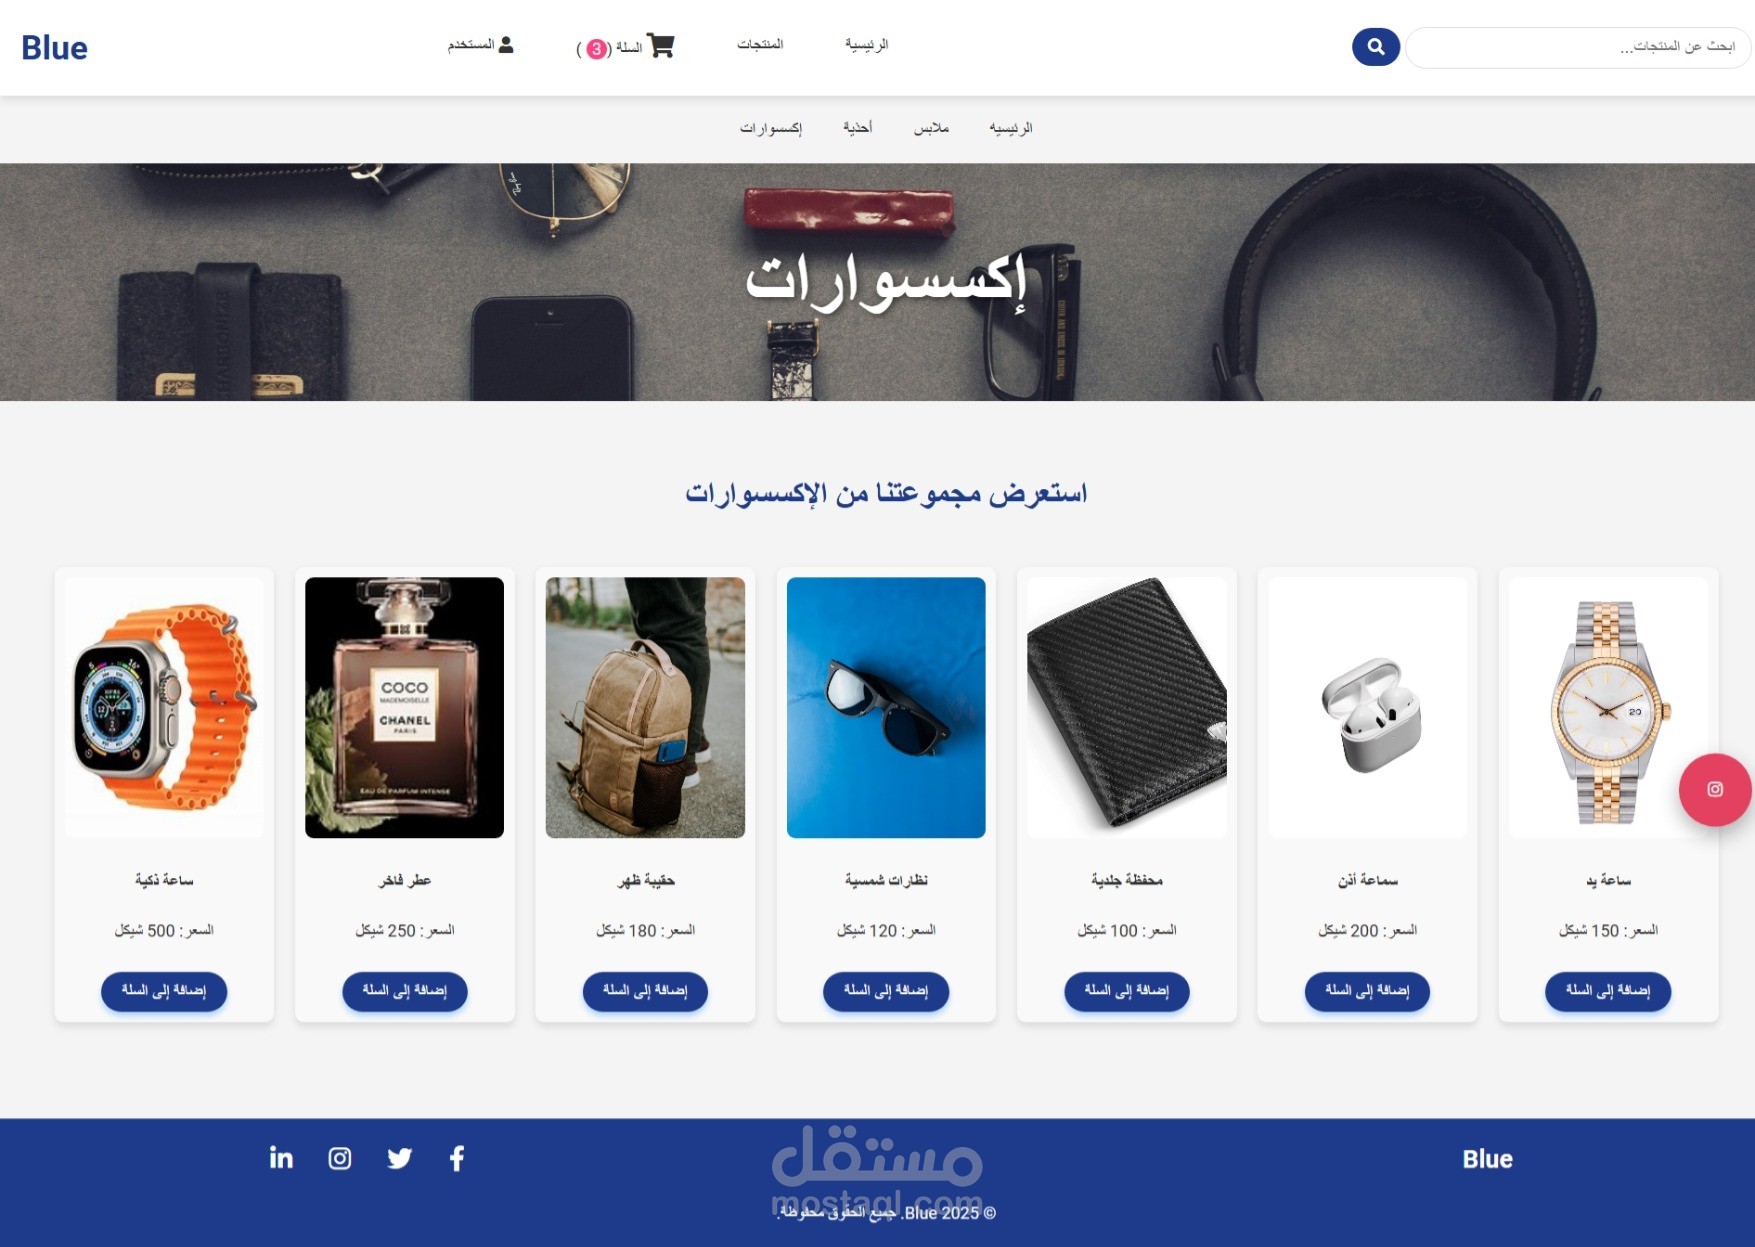The image size is (1755, 1247).
Task: Click the Blue logo in header
Action: (x=54, y=48)
